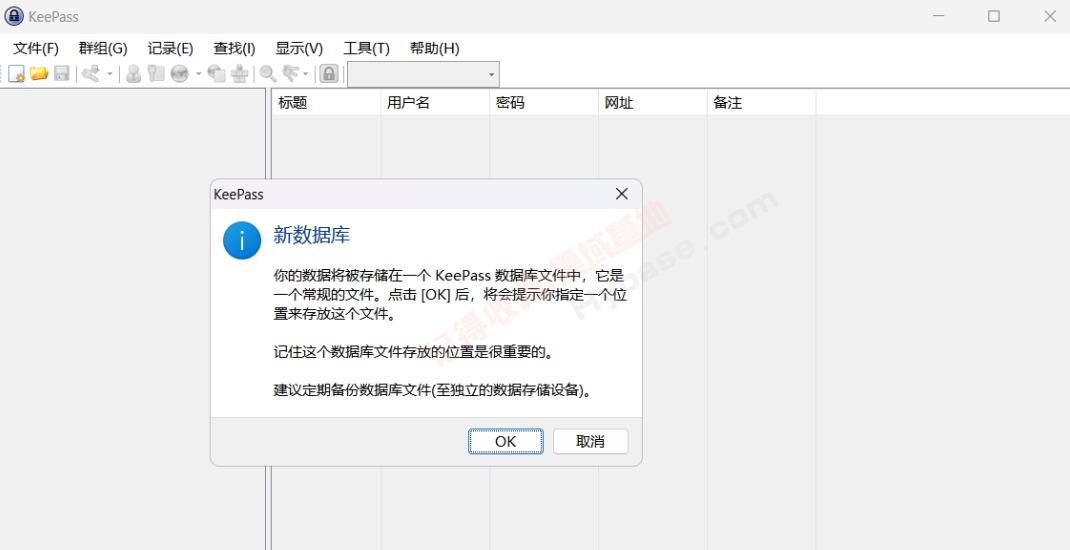The height and width of the screenshot is (550, 1070).
Task: Click the Lock workspace padlock icon
Action: click(329, 74)
